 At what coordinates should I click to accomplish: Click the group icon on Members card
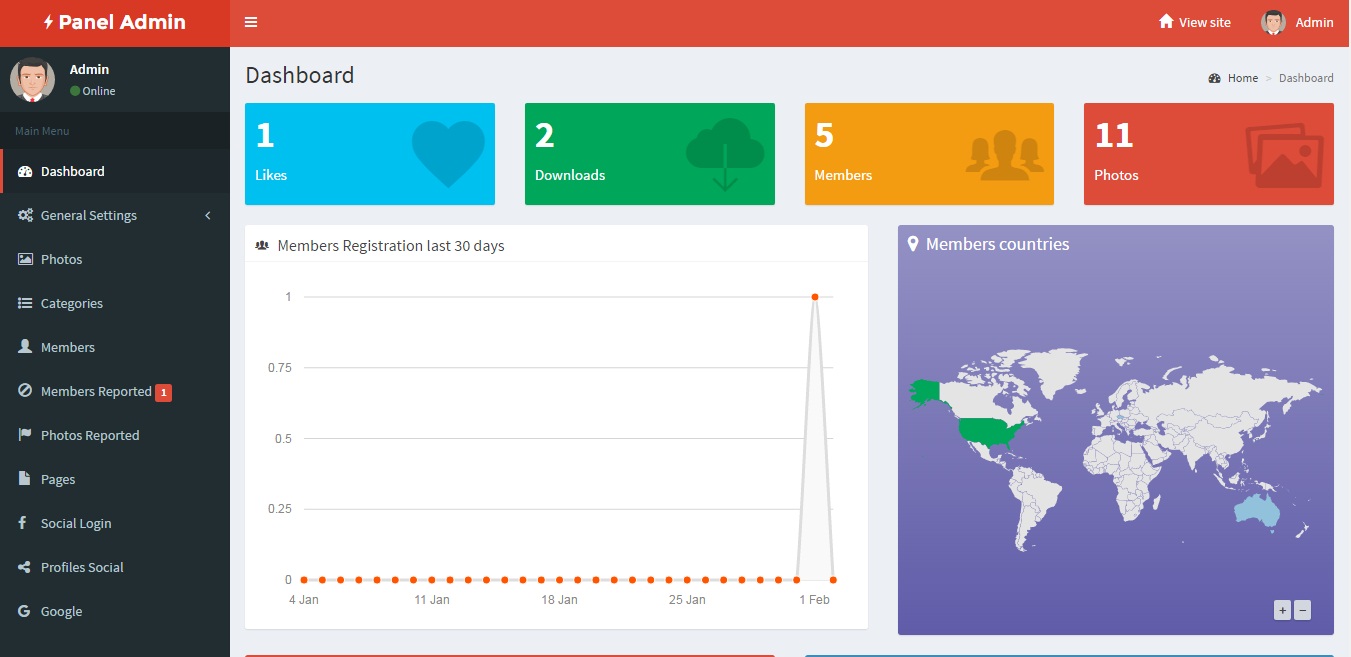coord(1004,157)
